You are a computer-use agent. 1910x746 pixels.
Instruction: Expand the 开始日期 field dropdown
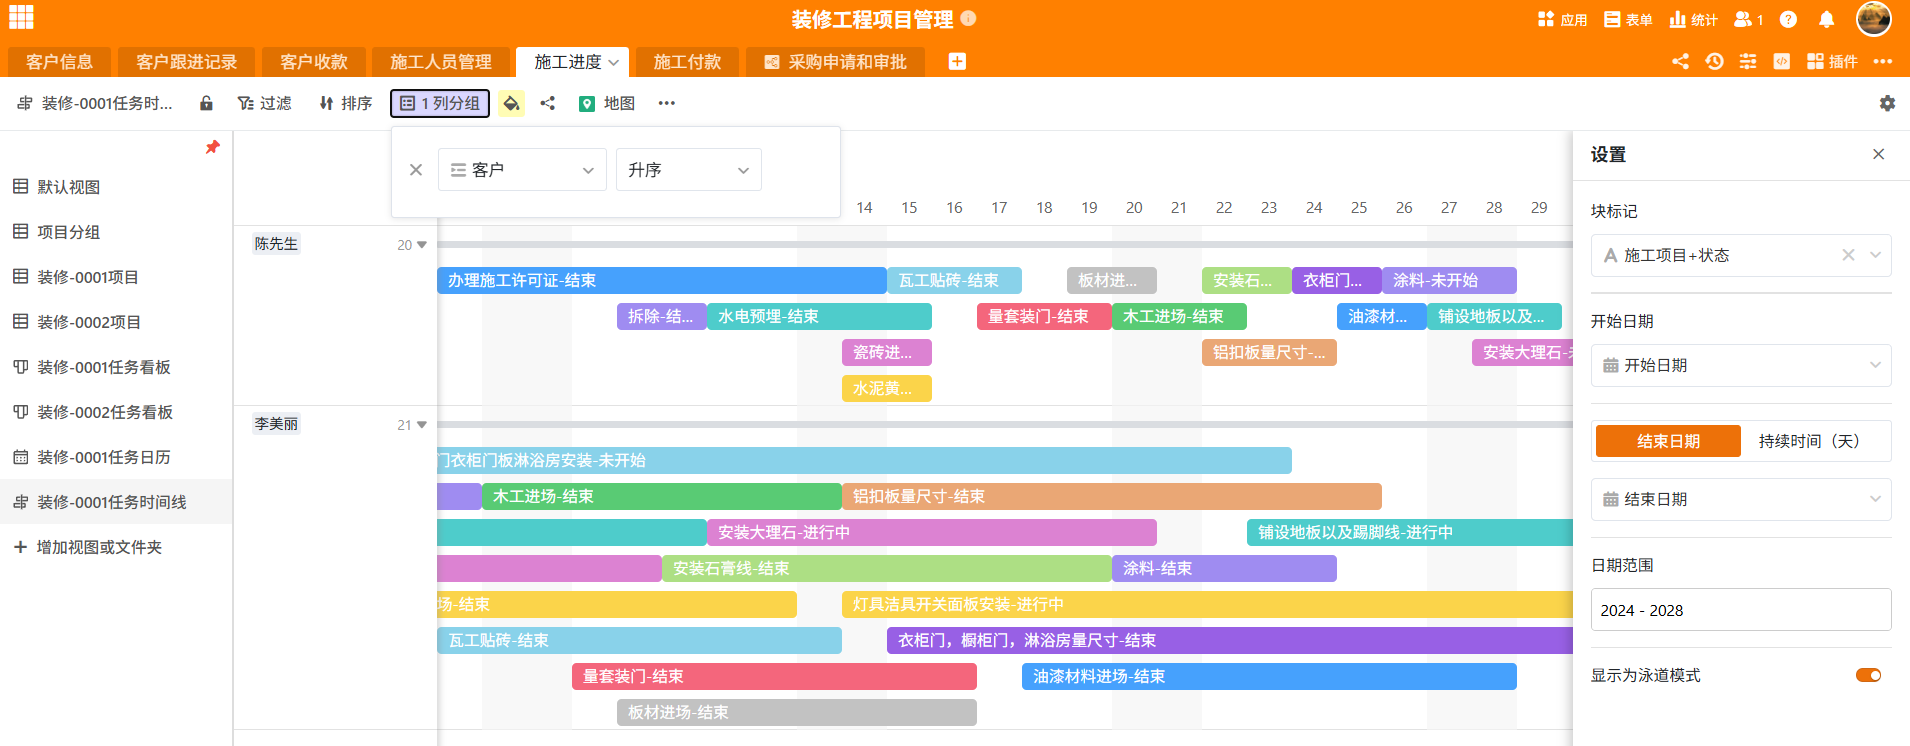(x=1740, y=366)
